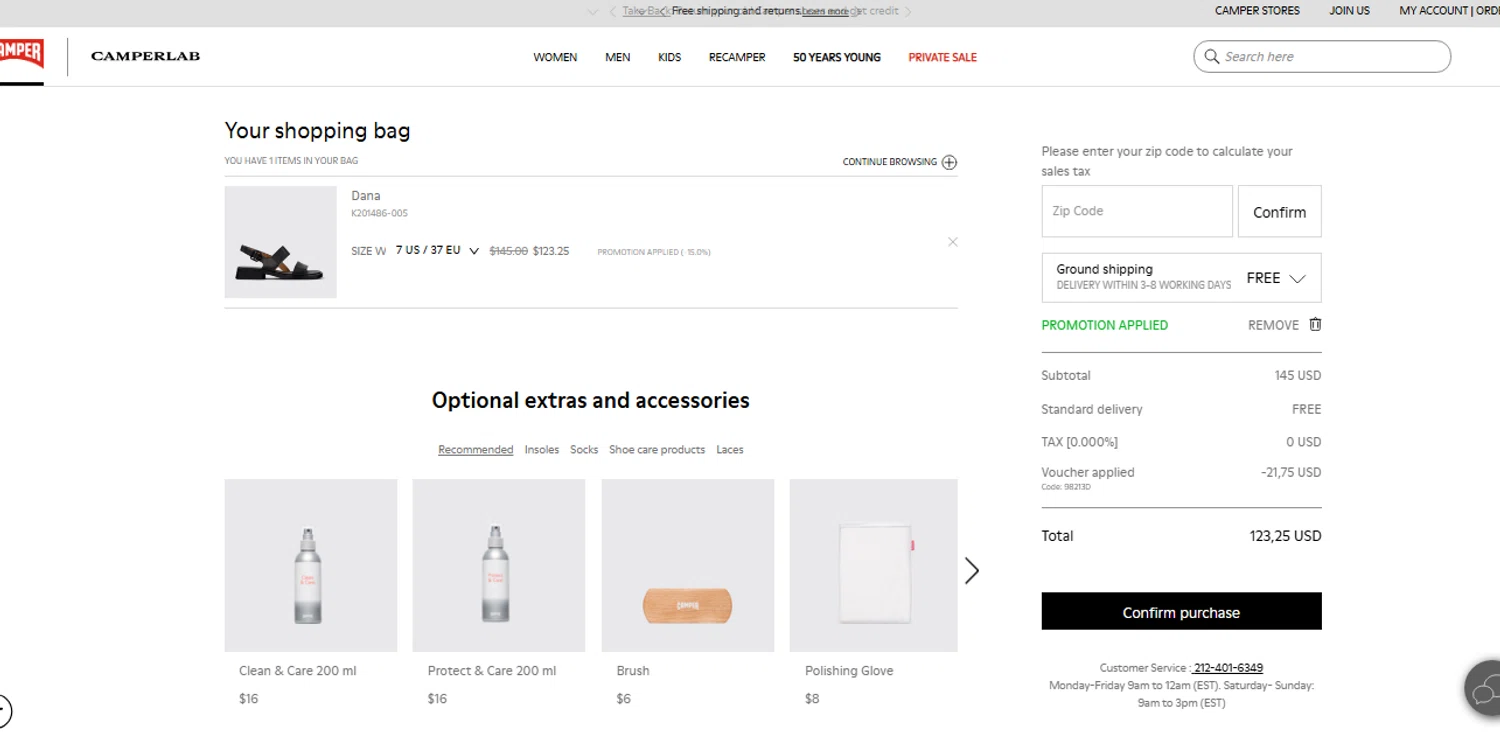Click the $123.25 discounted price

pyautogui.click(x=551, y=251)
